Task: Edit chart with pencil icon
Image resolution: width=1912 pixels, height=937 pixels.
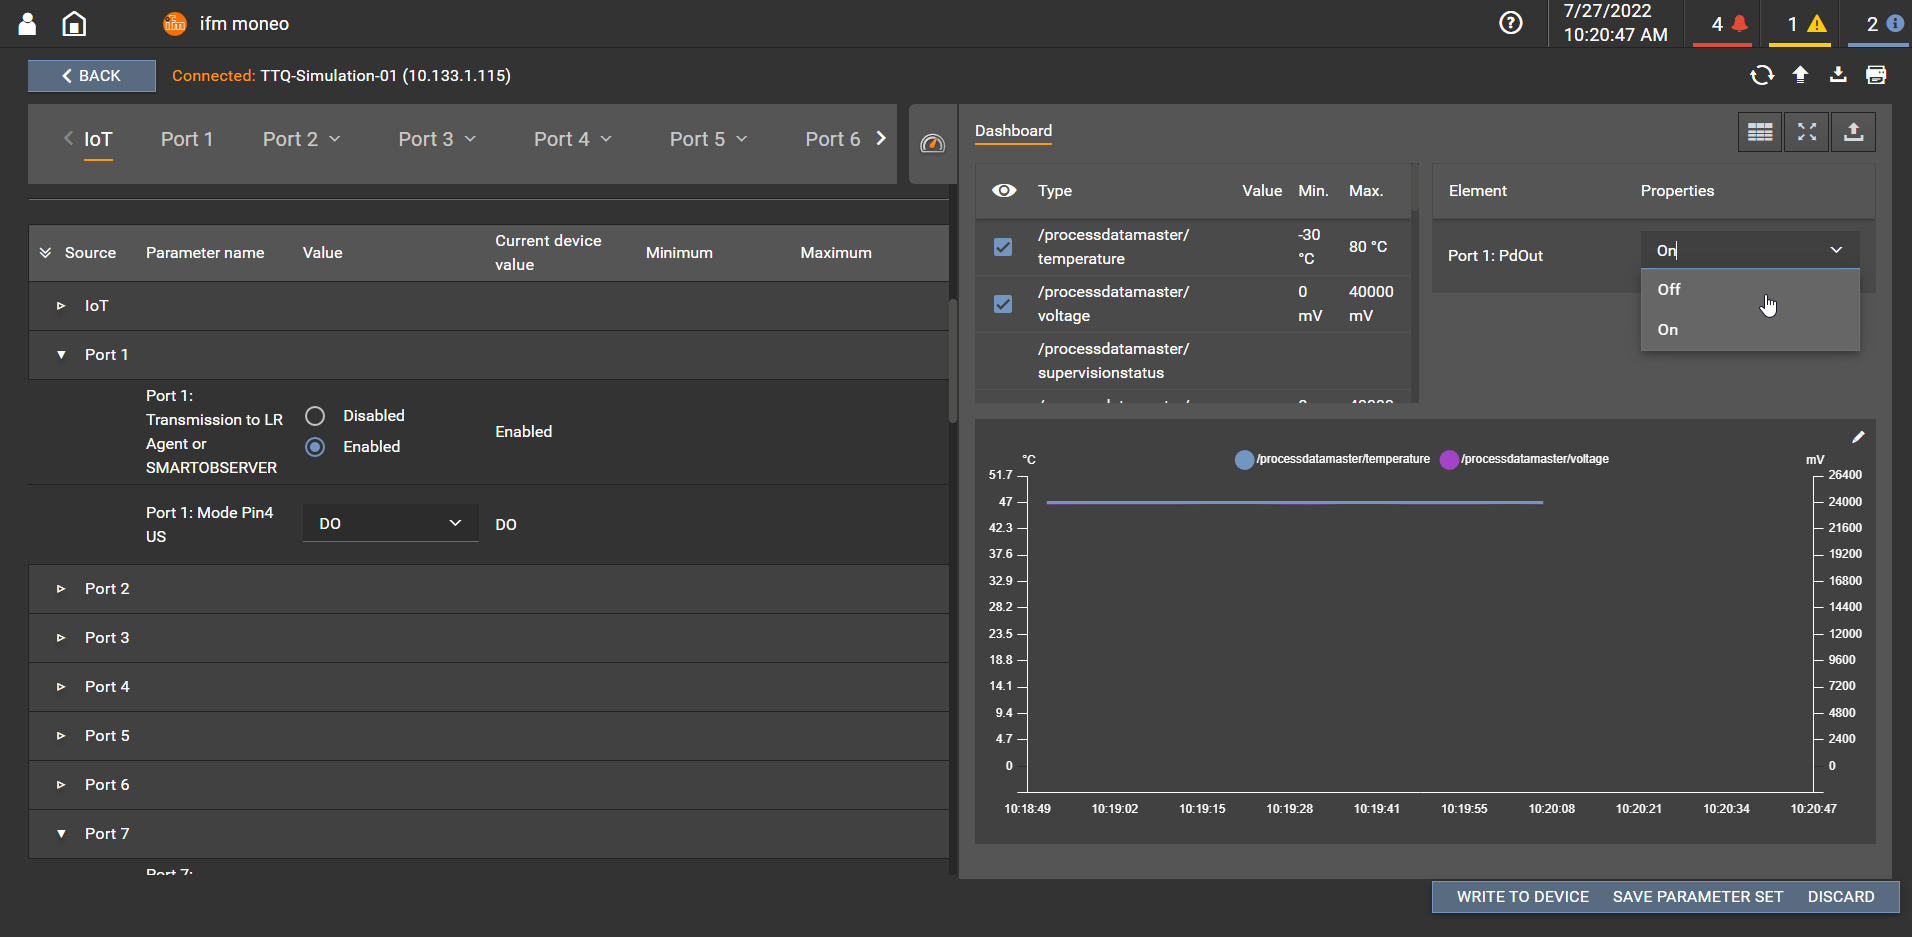Action: click(1857, 437)
